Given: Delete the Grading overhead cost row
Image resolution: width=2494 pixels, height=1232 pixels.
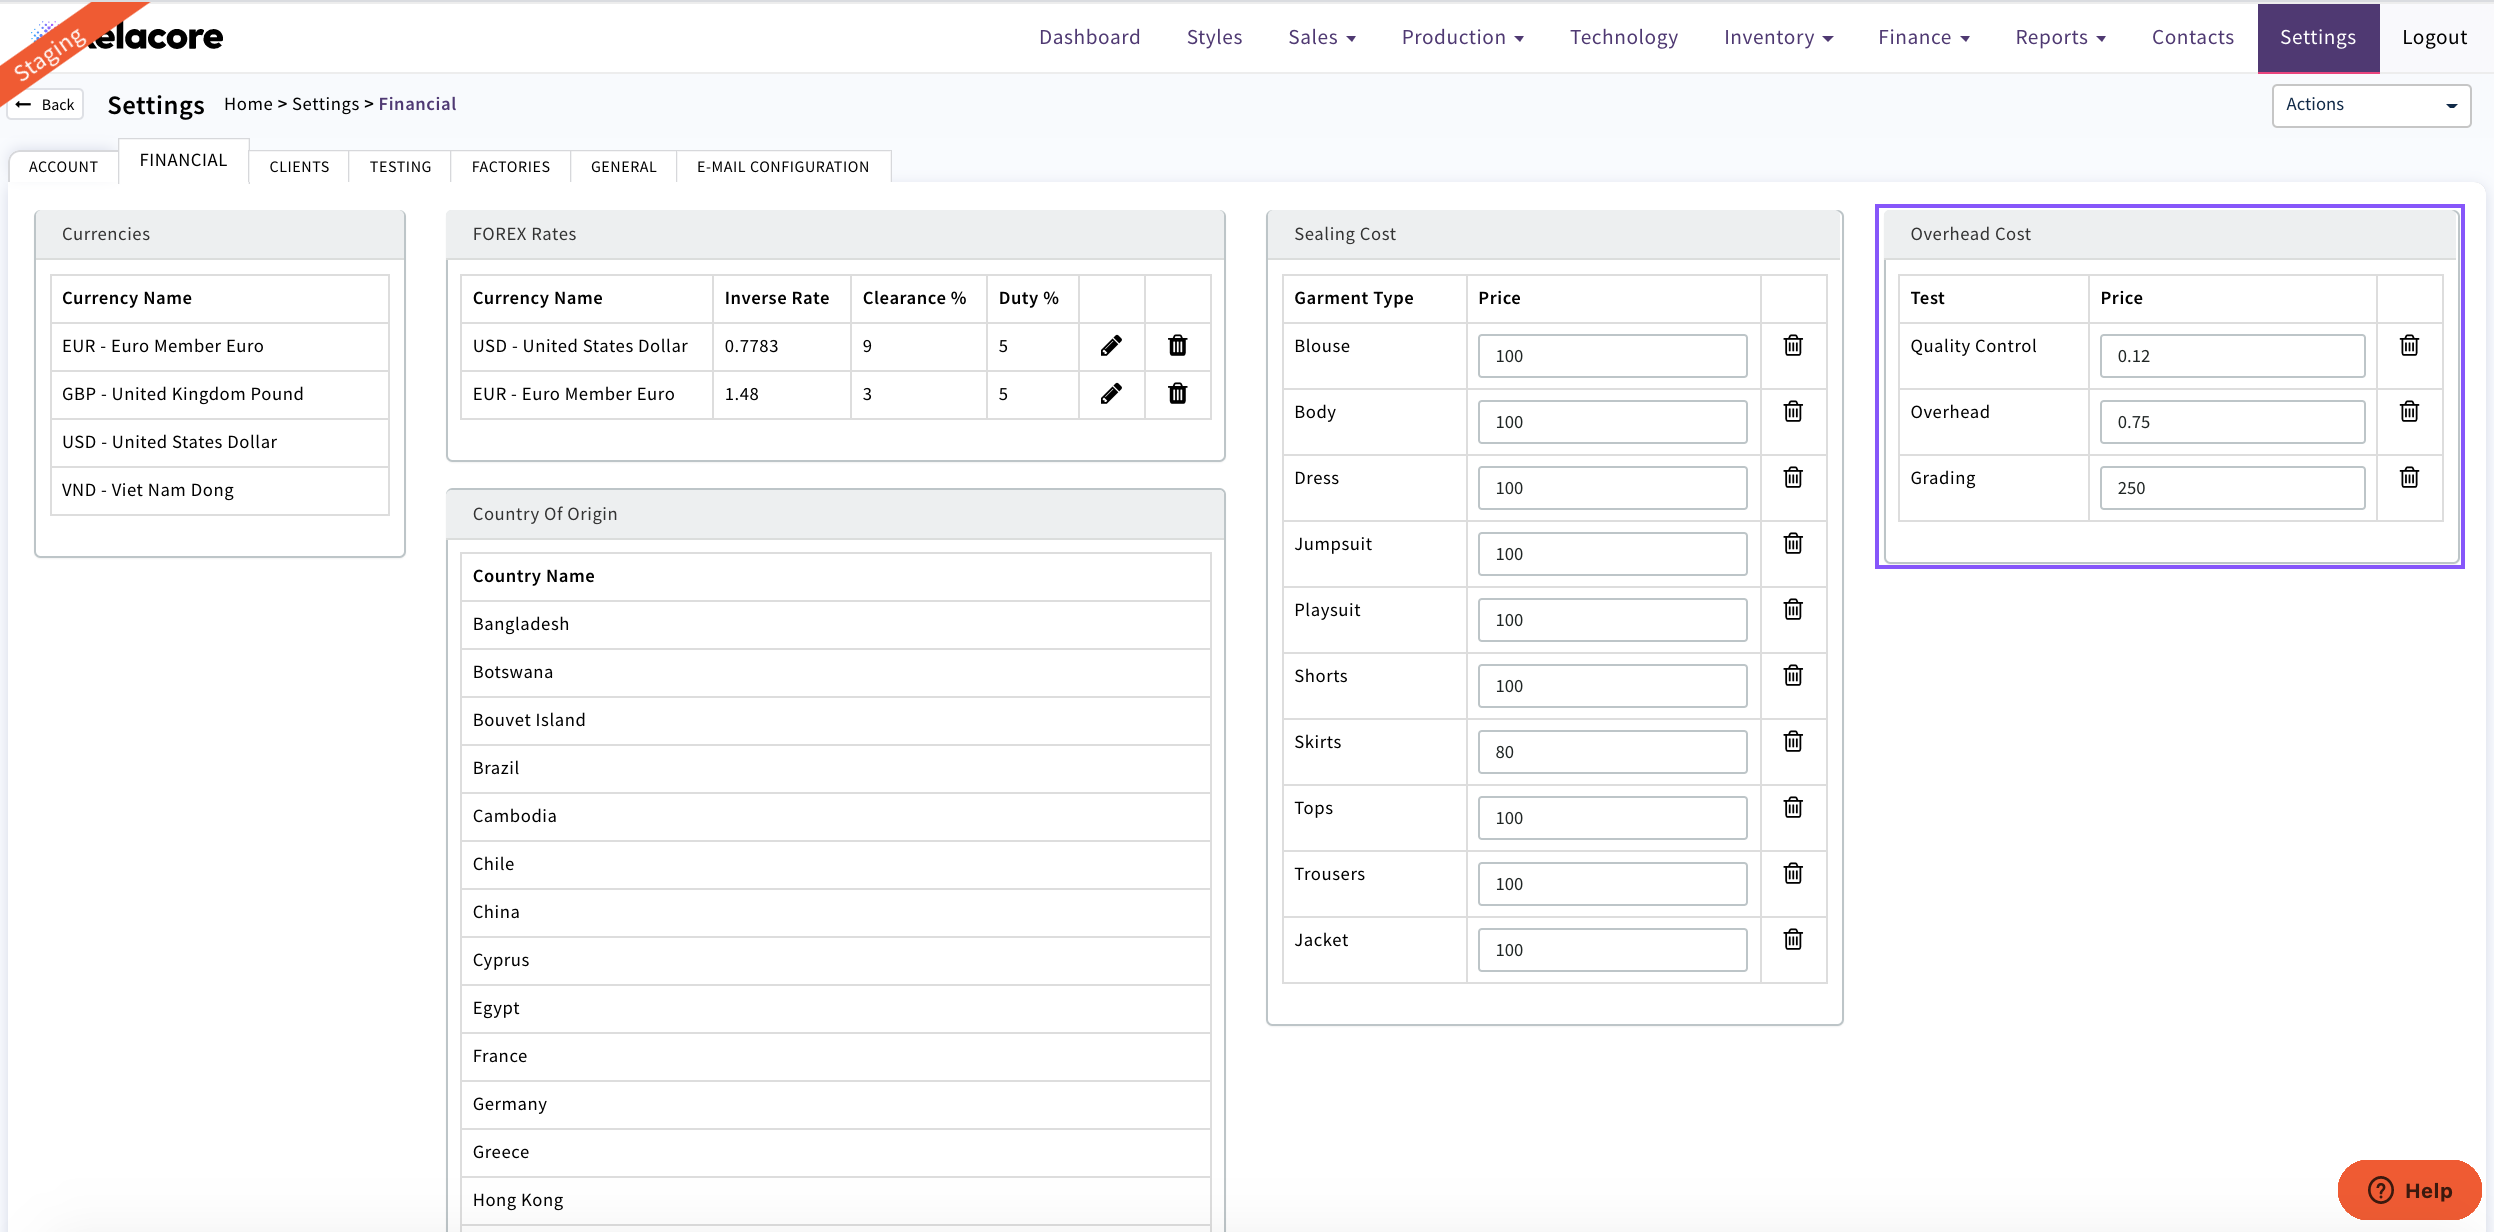Looking at the screenshot, I should (2409, 478).
